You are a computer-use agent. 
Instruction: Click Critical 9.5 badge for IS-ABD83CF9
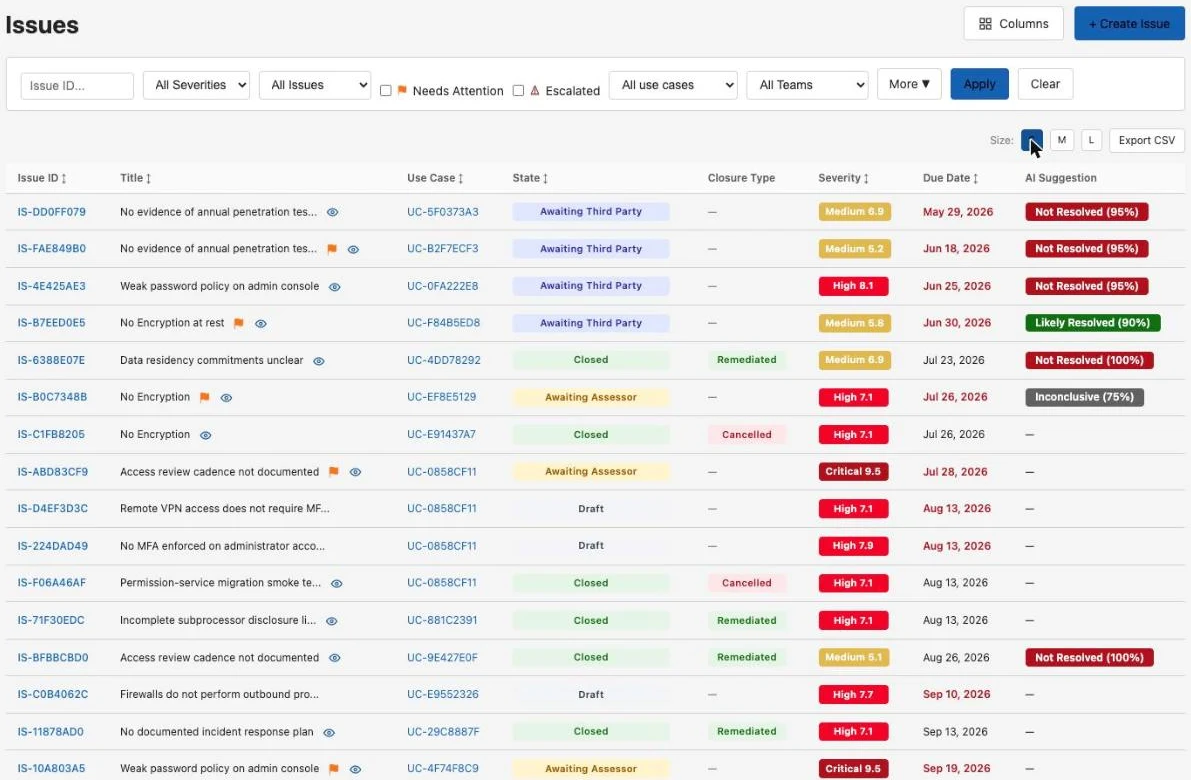point(853,472)
